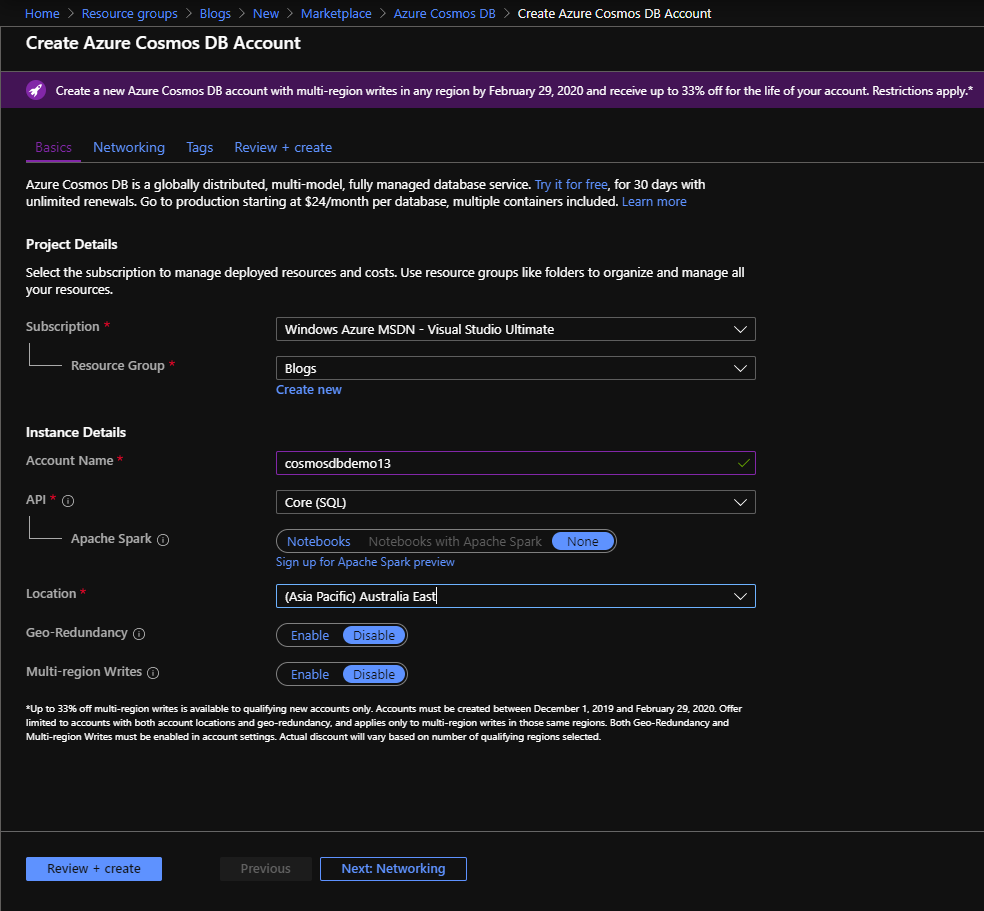Viewport: 984px width, 911px height.
Task: Enable Multi-region Writes
Action: (x=310, y=673)
